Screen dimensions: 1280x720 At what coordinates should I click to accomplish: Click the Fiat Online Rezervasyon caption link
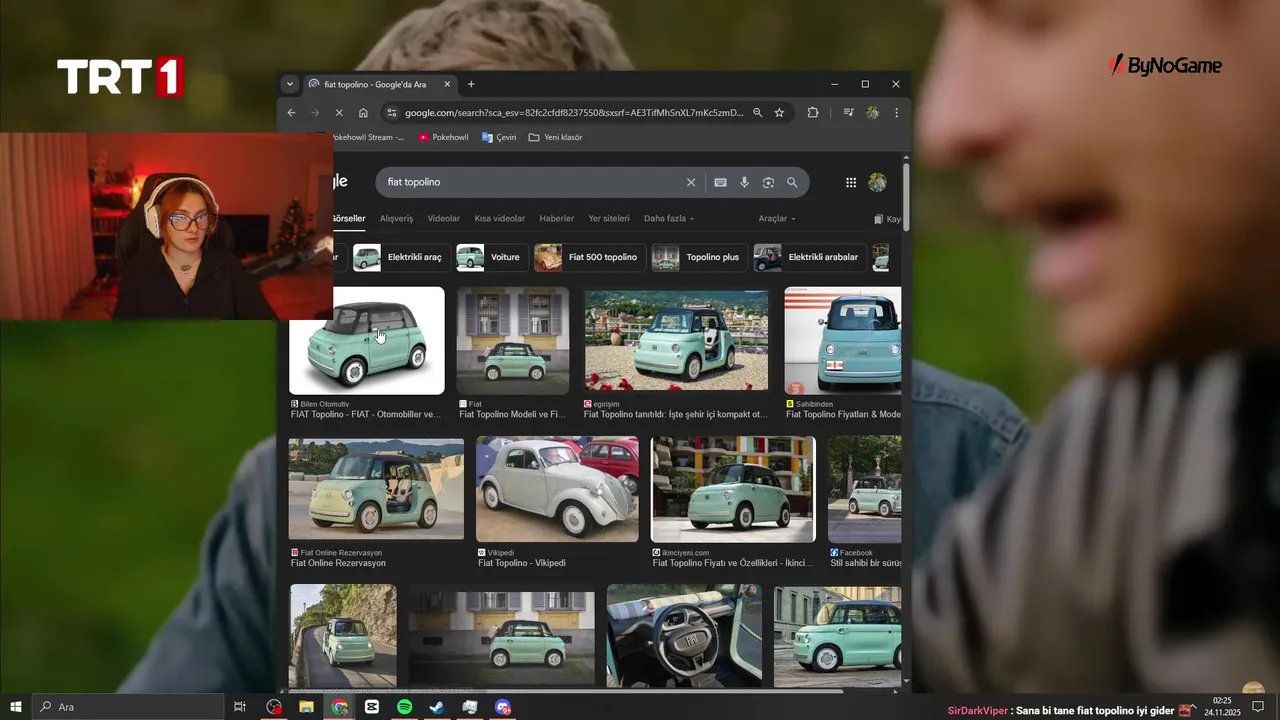[x=338, y=563]
